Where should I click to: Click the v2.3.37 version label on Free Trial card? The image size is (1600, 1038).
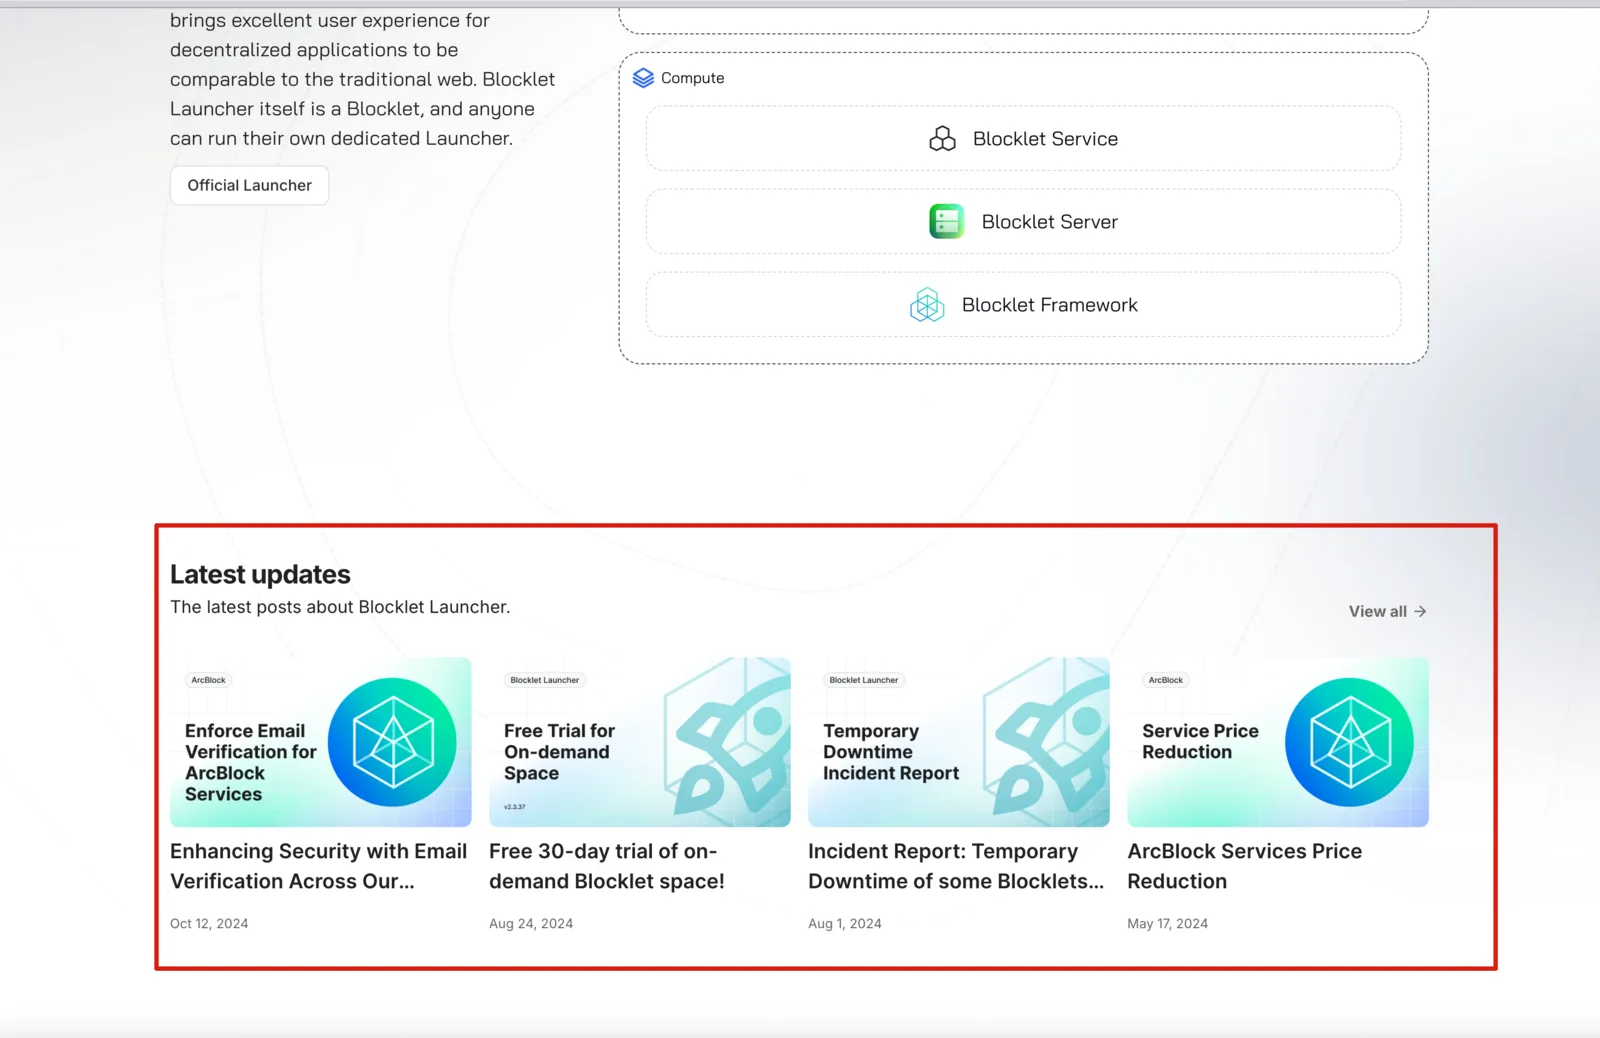click(515, 807)
